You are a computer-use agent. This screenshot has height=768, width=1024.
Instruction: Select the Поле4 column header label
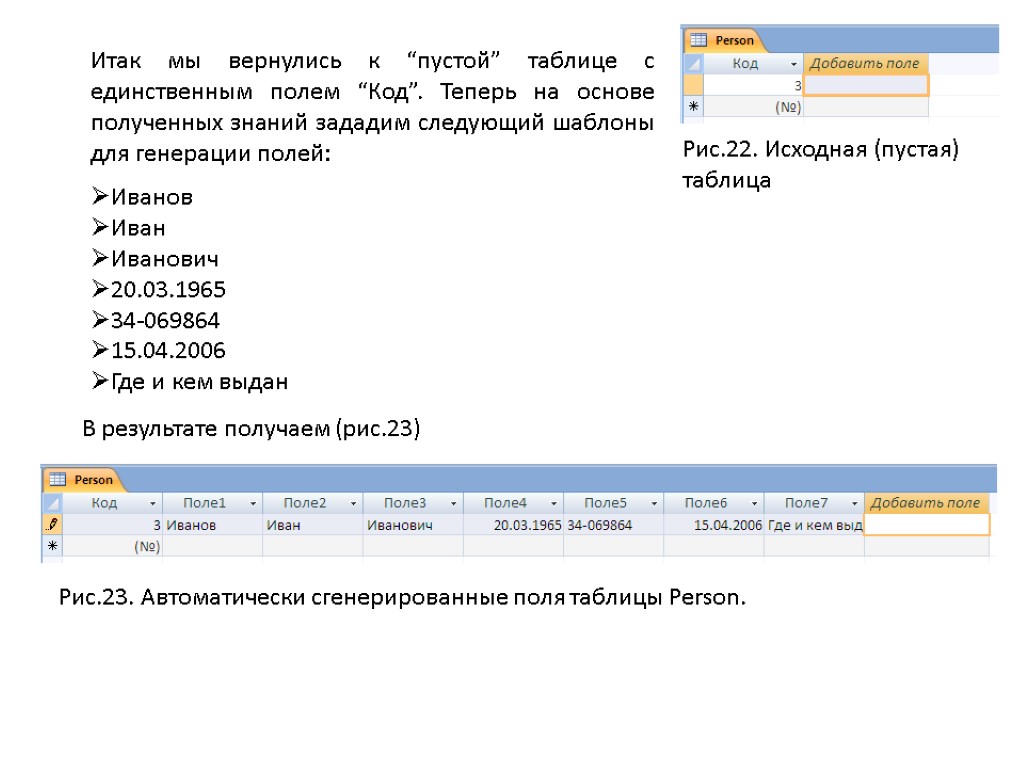505,503
